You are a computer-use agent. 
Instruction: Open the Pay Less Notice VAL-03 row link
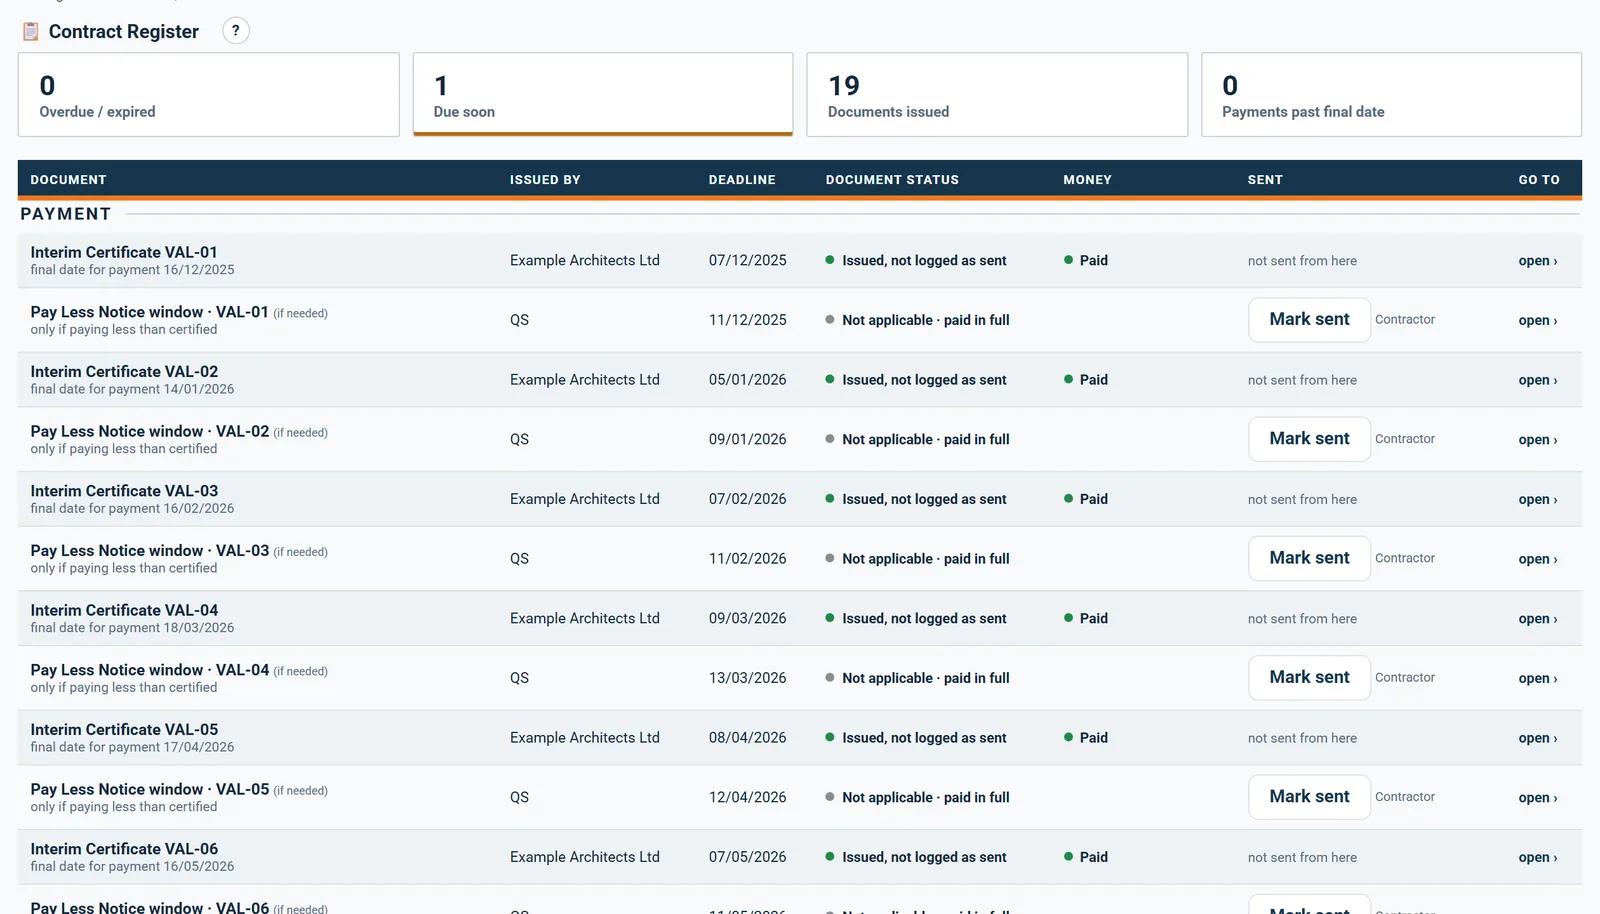1538,559
